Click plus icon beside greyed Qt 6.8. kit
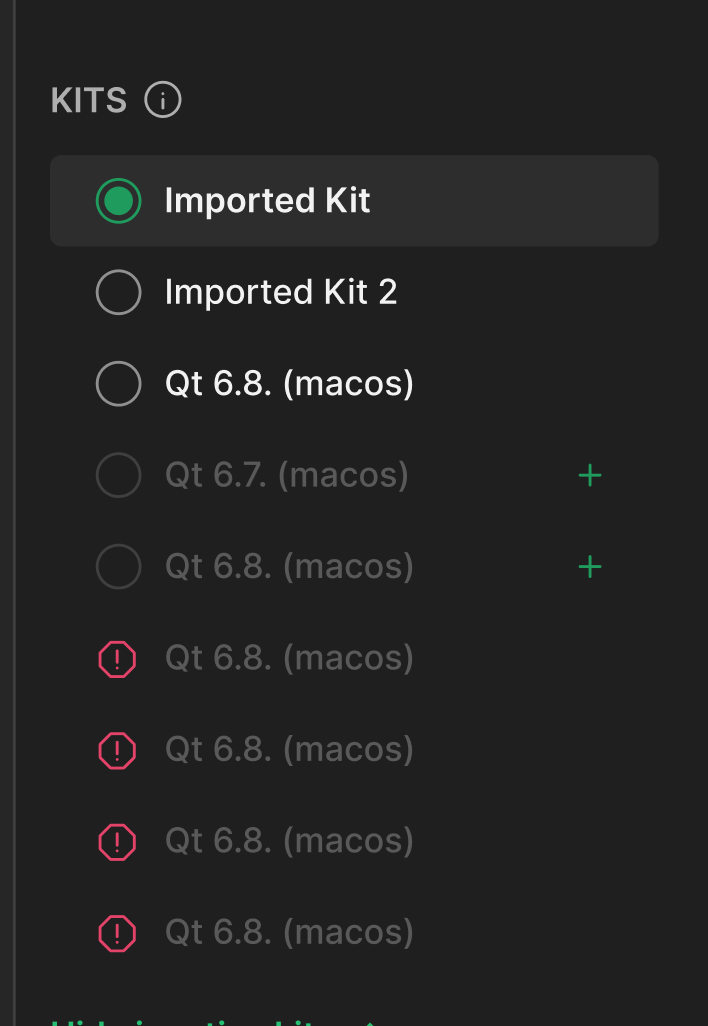 coord(590,568)
